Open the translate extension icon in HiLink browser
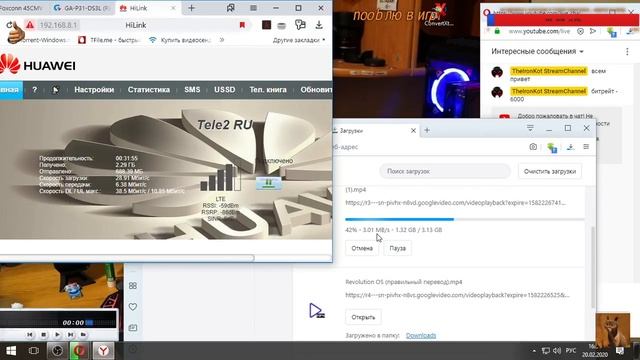Screen dimensions: 640x360 point(300,25)
